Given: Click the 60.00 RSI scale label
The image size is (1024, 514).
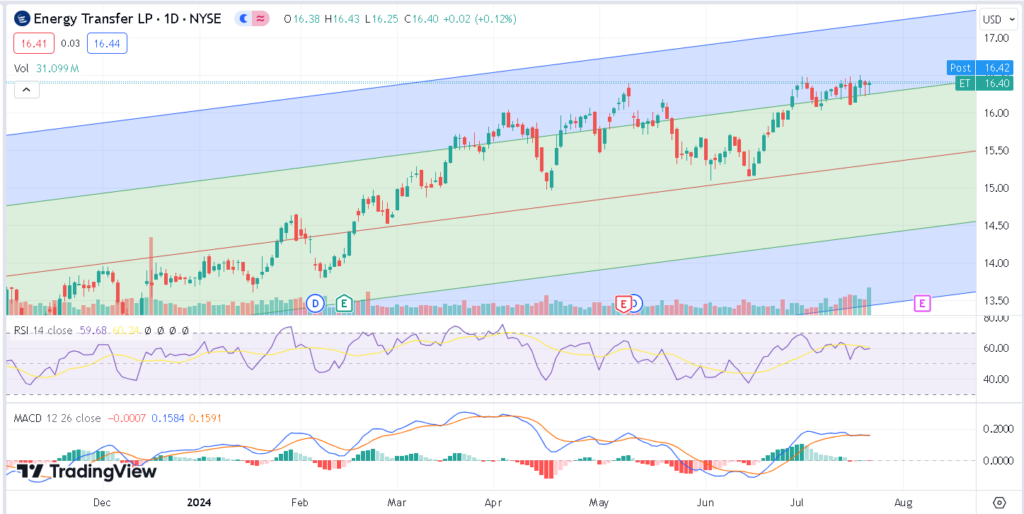Looking at the screenshot, I should coord(998,348).
